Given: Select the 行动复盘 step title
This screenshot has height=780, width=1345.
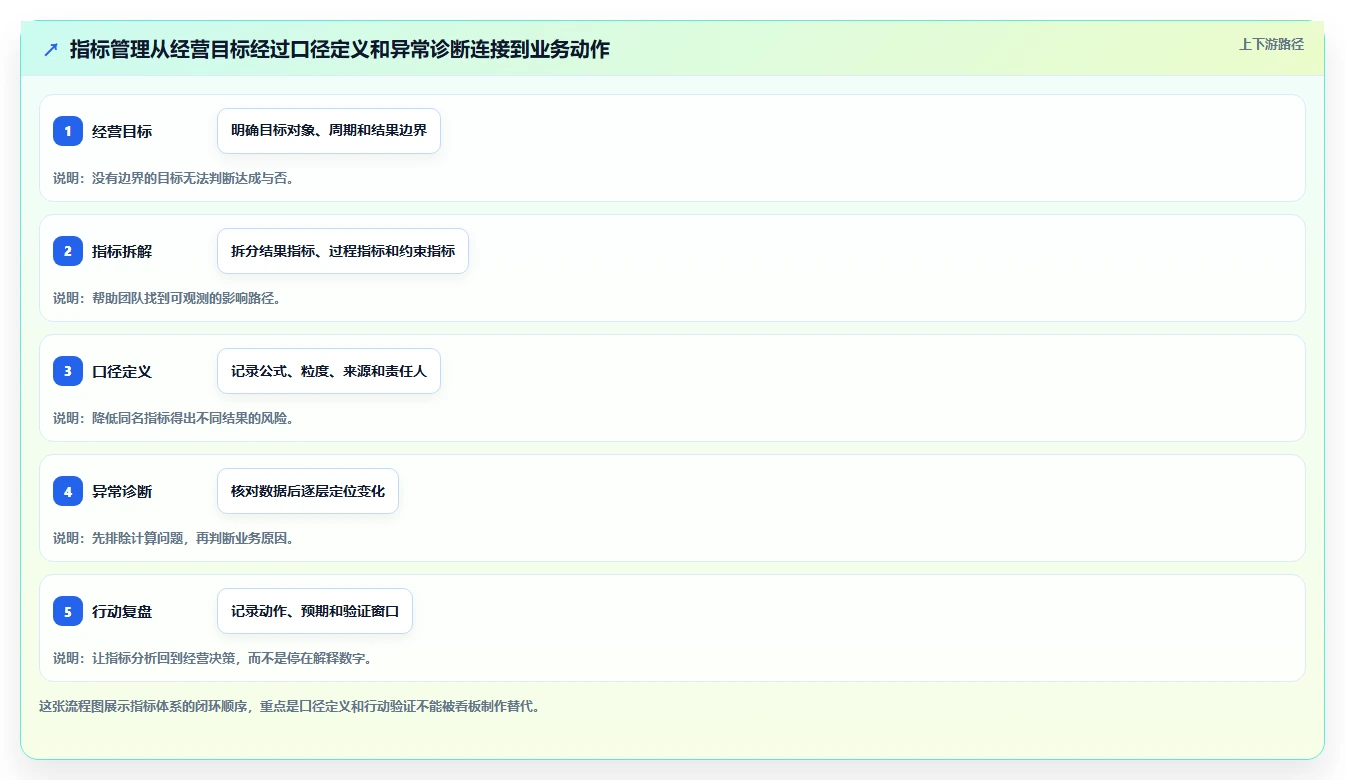Looking at the screenshot, I should [122, 611].
